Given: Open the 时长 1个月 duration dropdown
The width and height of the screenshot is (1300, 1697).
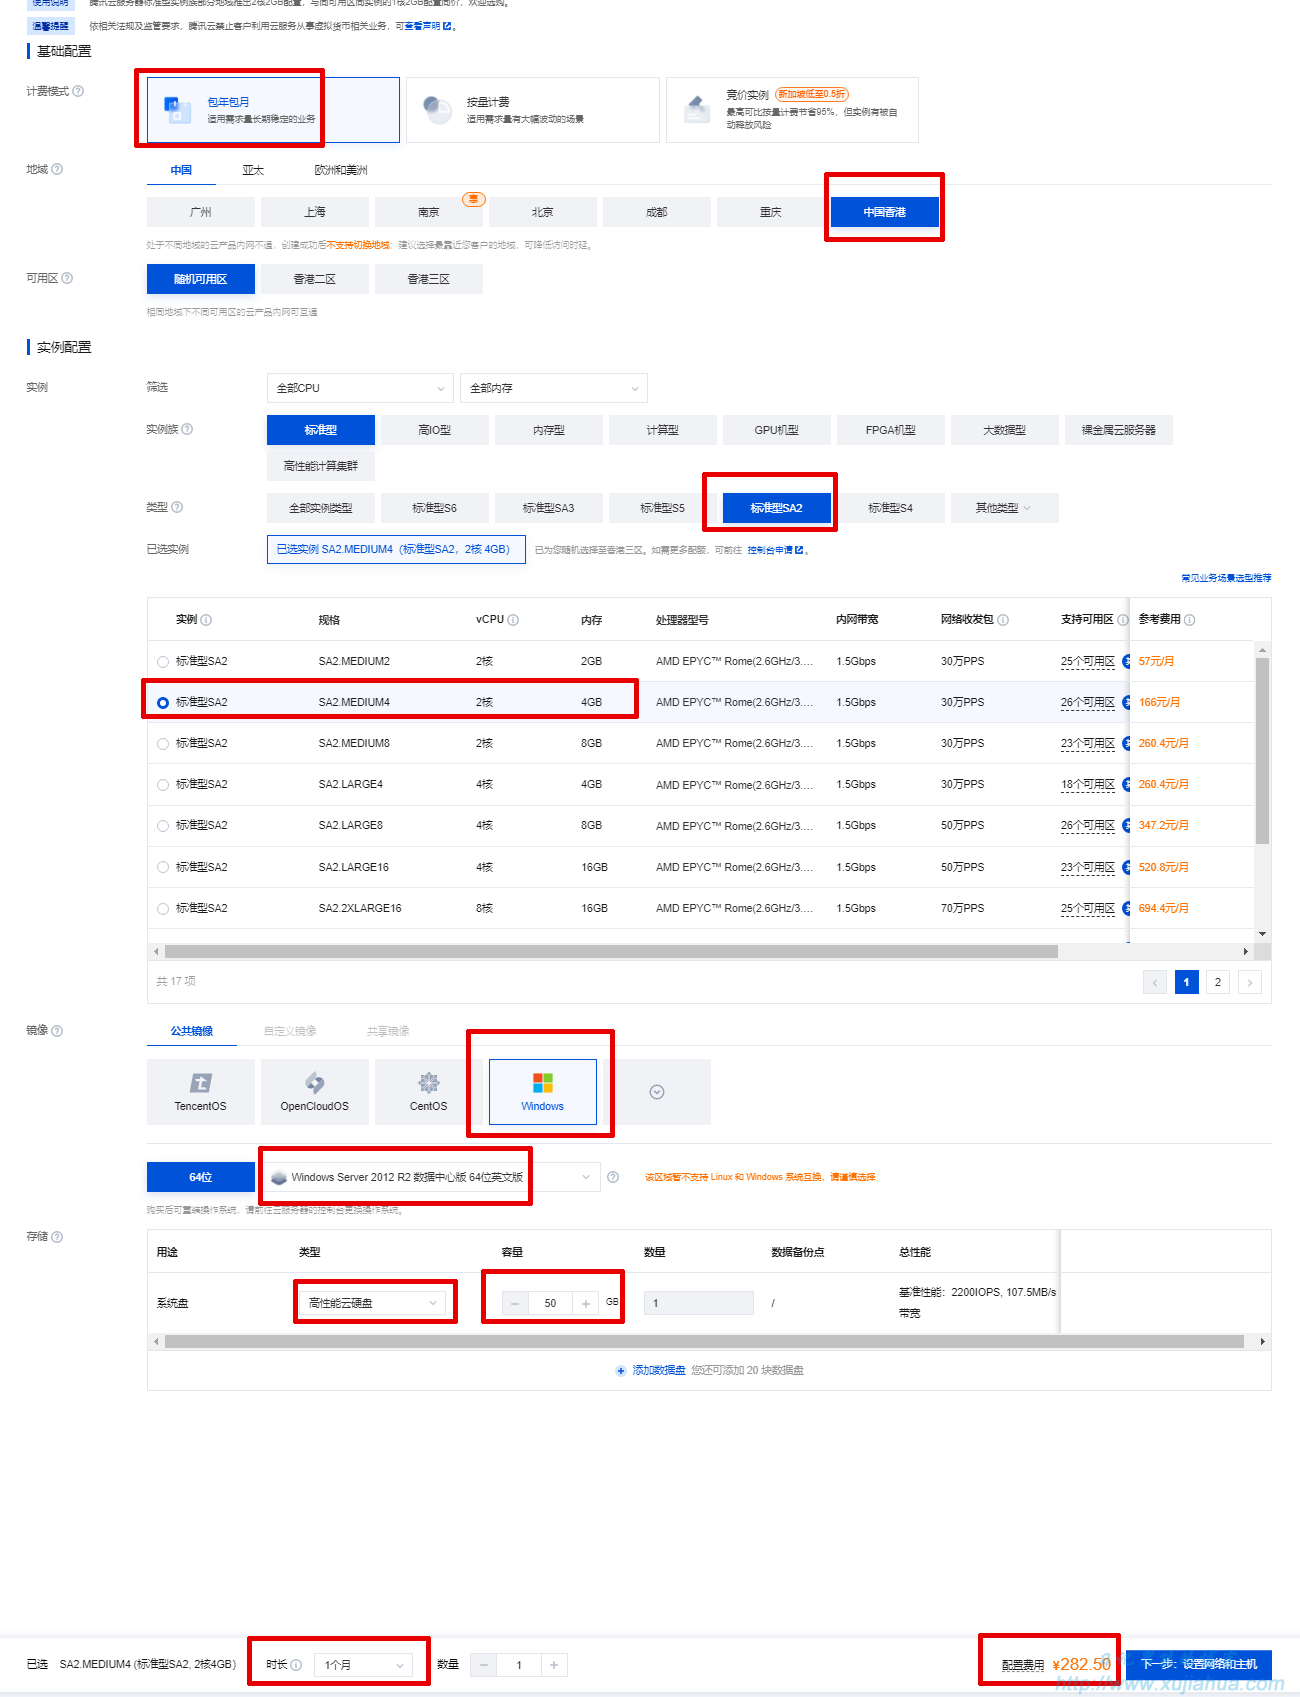Looking at the screenshot, I should 363,1665.
